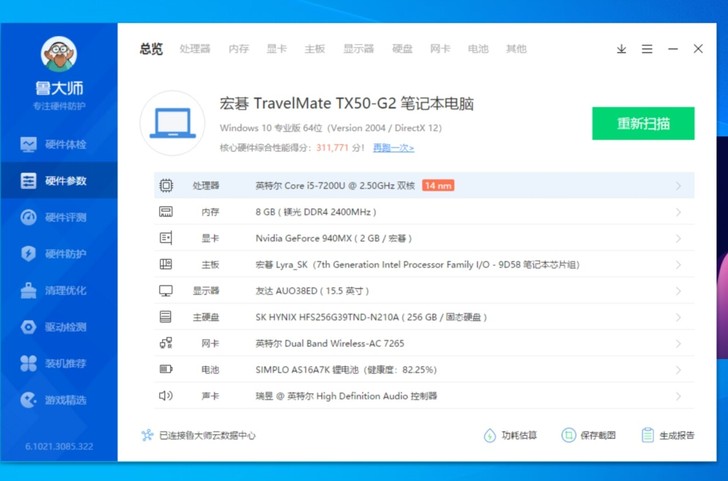Expand the 处理器 row chevron
Image resolution: width=728 pixels, height=481 pixels.
(678, 186)
